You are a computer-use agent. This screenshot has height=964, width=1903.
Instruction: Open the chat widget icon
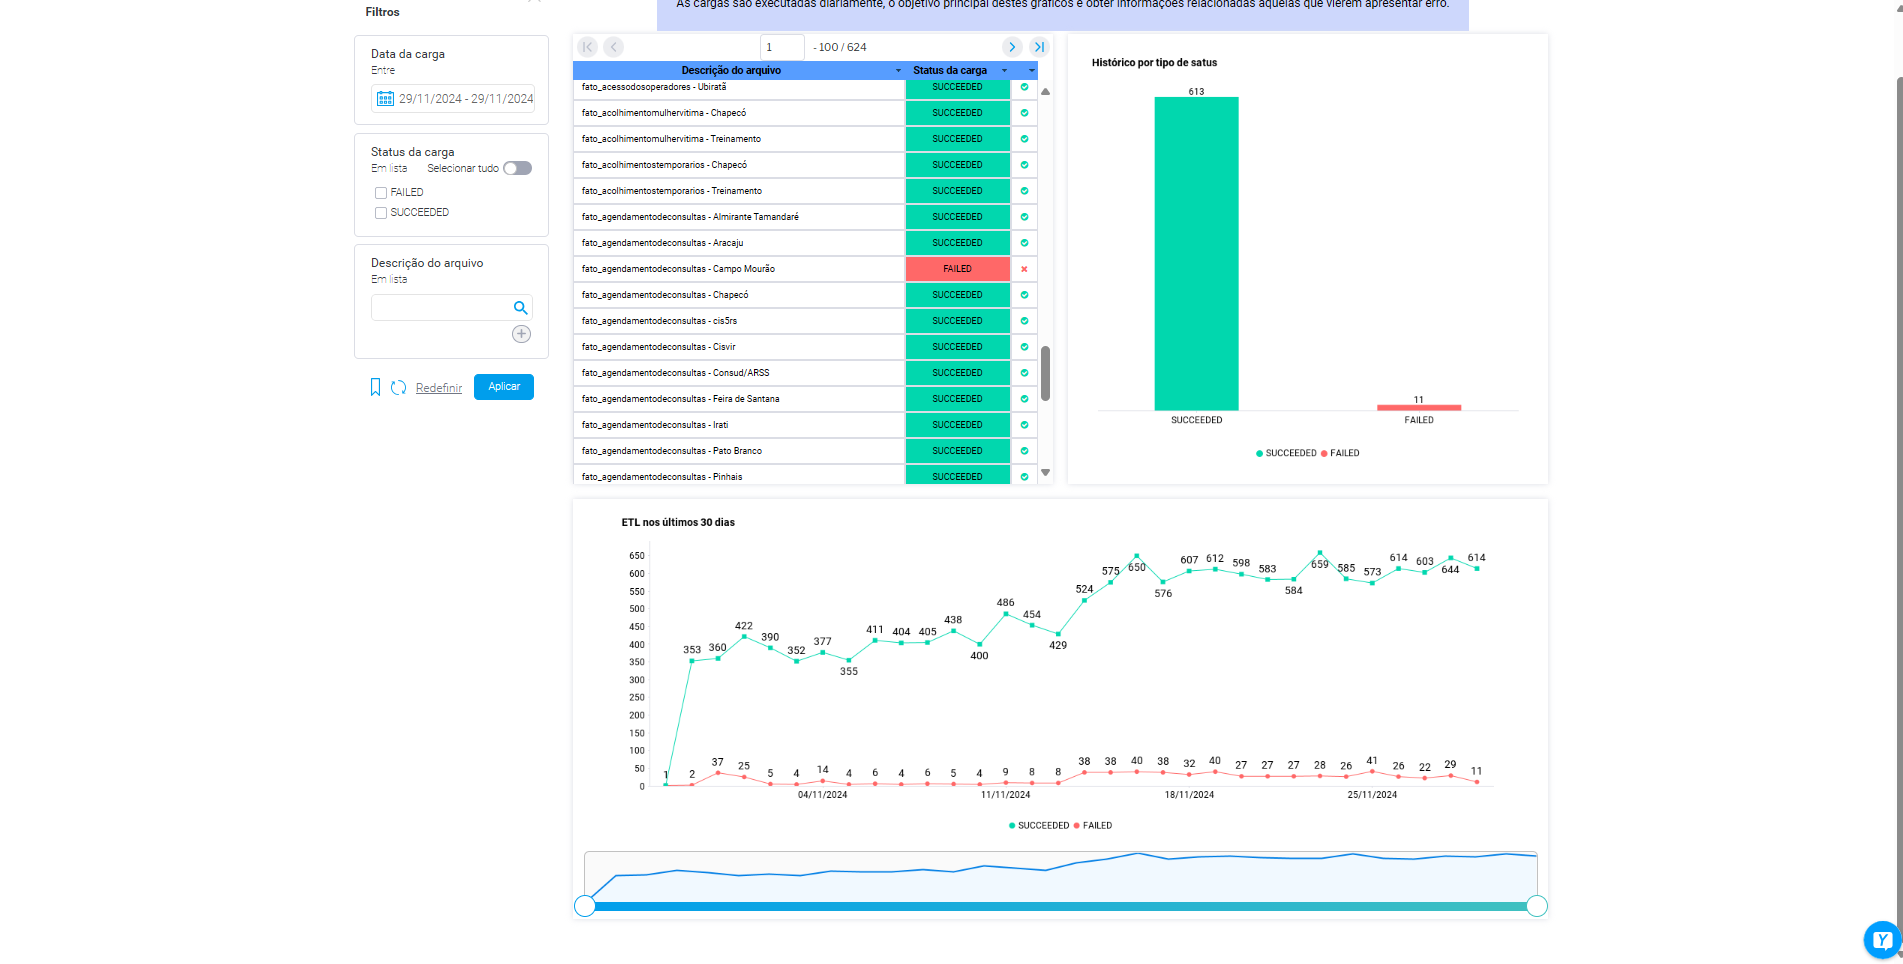pos(1881,940)
